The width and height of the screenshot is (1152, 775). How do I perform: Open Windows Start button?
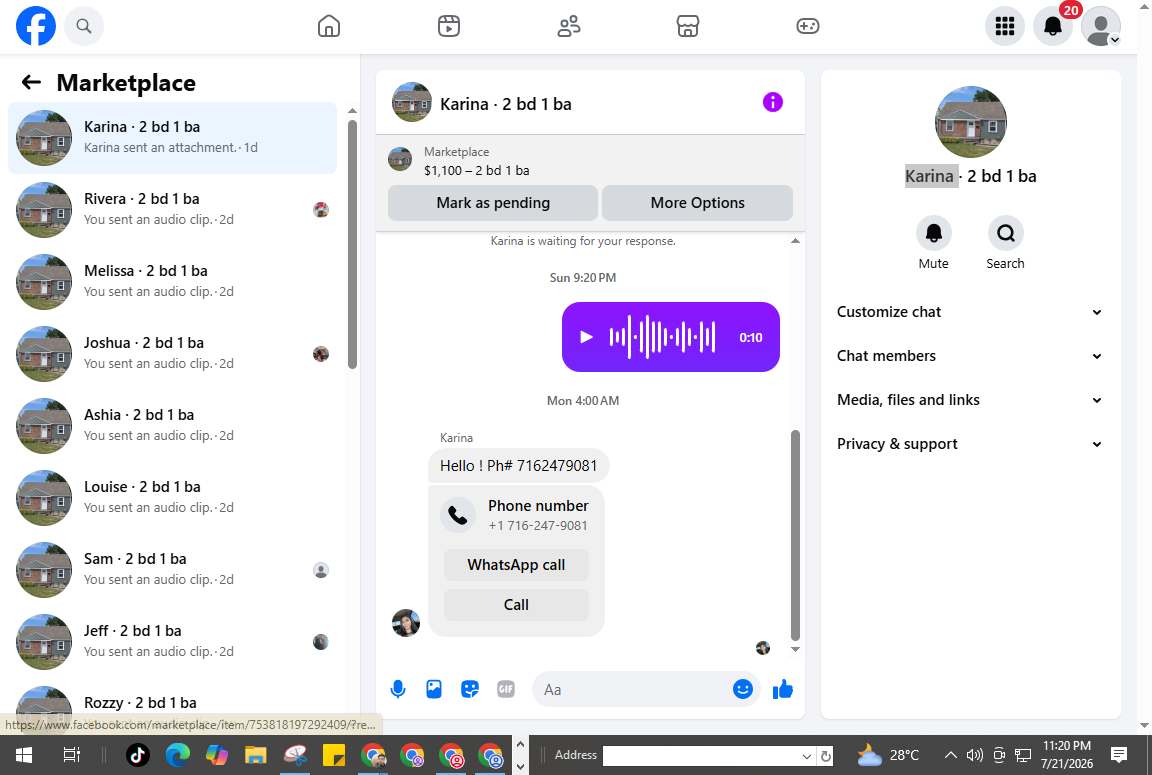[24, 755]
